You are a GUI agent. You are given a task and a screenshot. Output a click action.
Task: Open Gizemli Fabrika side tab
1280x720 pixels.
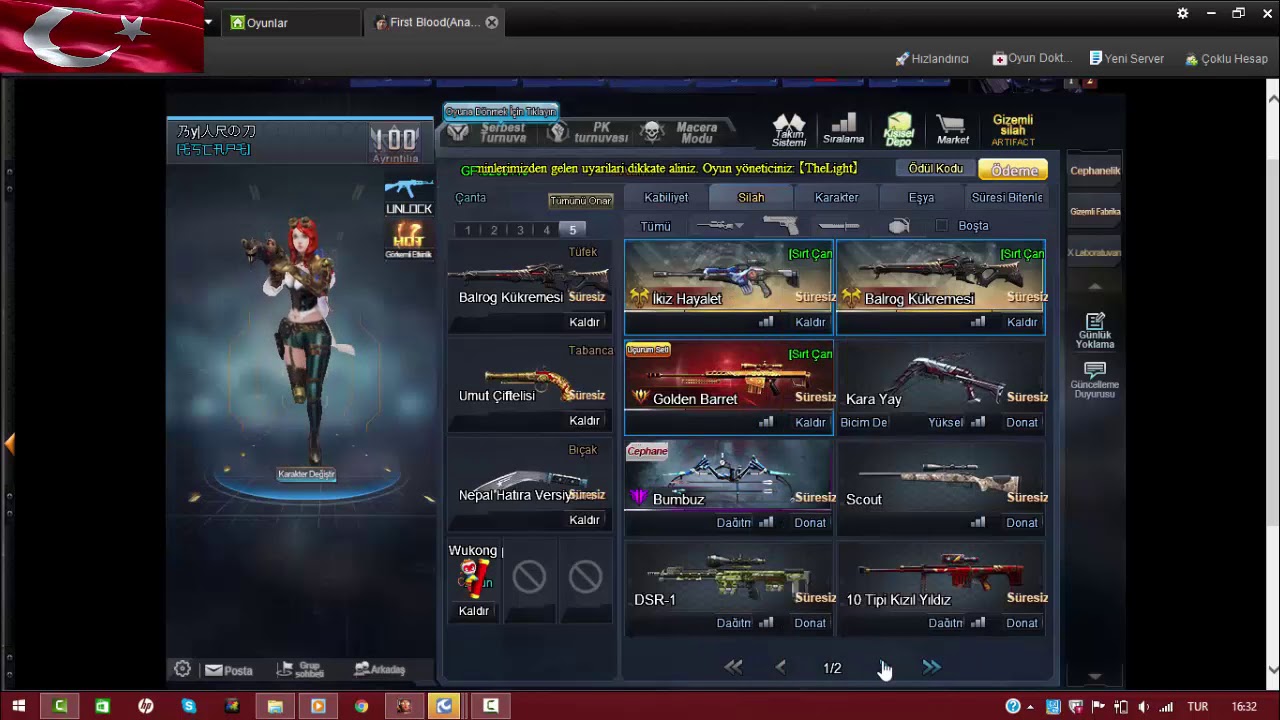click(x=1095, y=212)
